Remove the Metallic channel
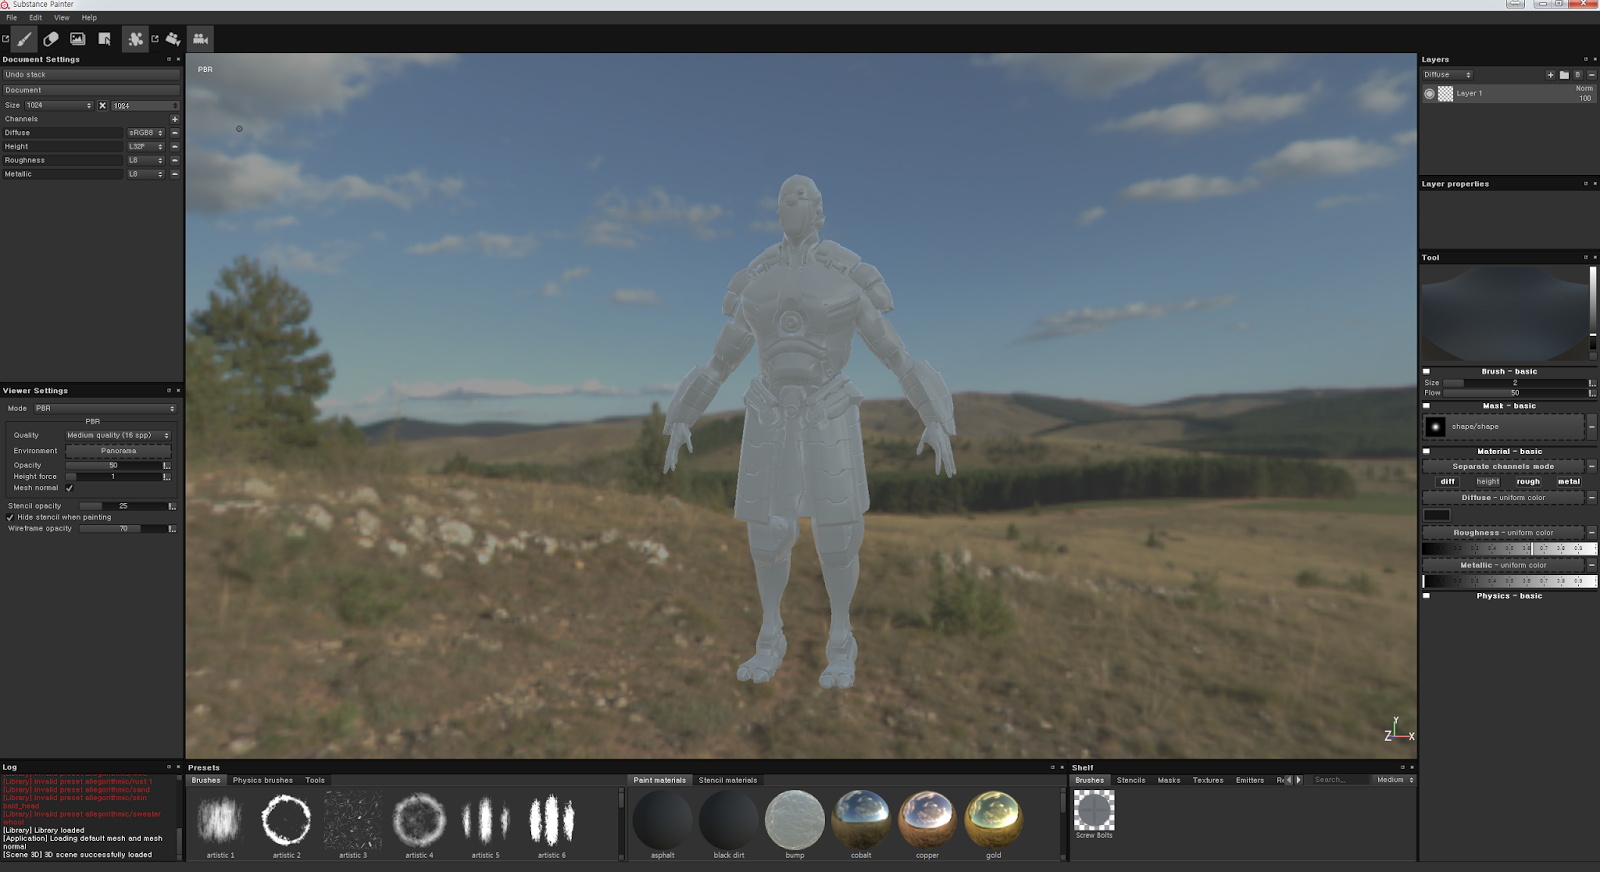Screen dimensions: 1600x872 [175, 174]
